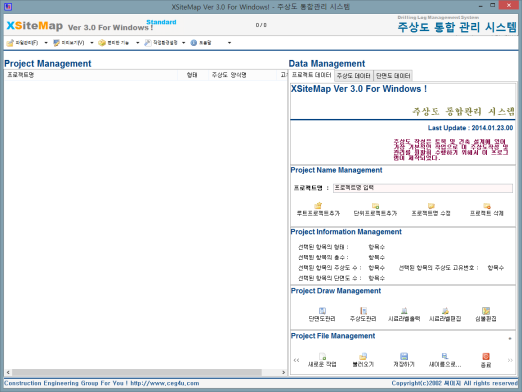522x392 pixels.
Task: Click right arrow of horizontal scrollbar
Action: [x=283, y=372]
